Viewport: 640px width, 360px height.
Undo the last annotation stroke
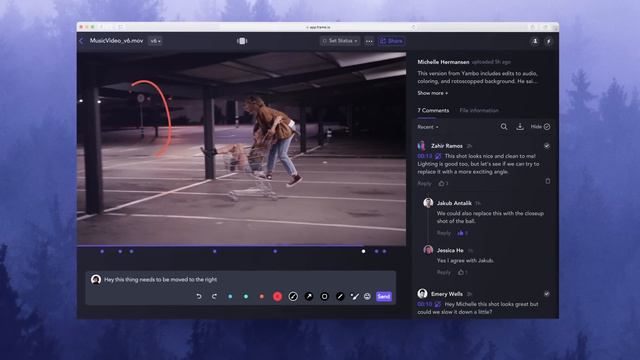(199, 296)
